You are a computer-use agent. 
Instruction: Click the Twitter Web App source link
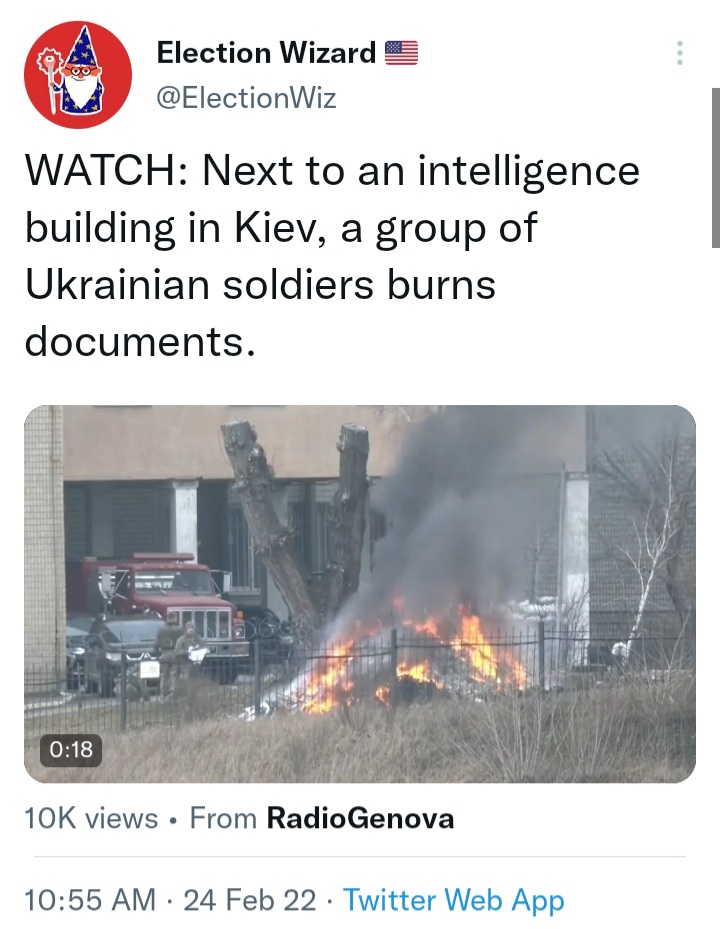click(x=453, y=900)
